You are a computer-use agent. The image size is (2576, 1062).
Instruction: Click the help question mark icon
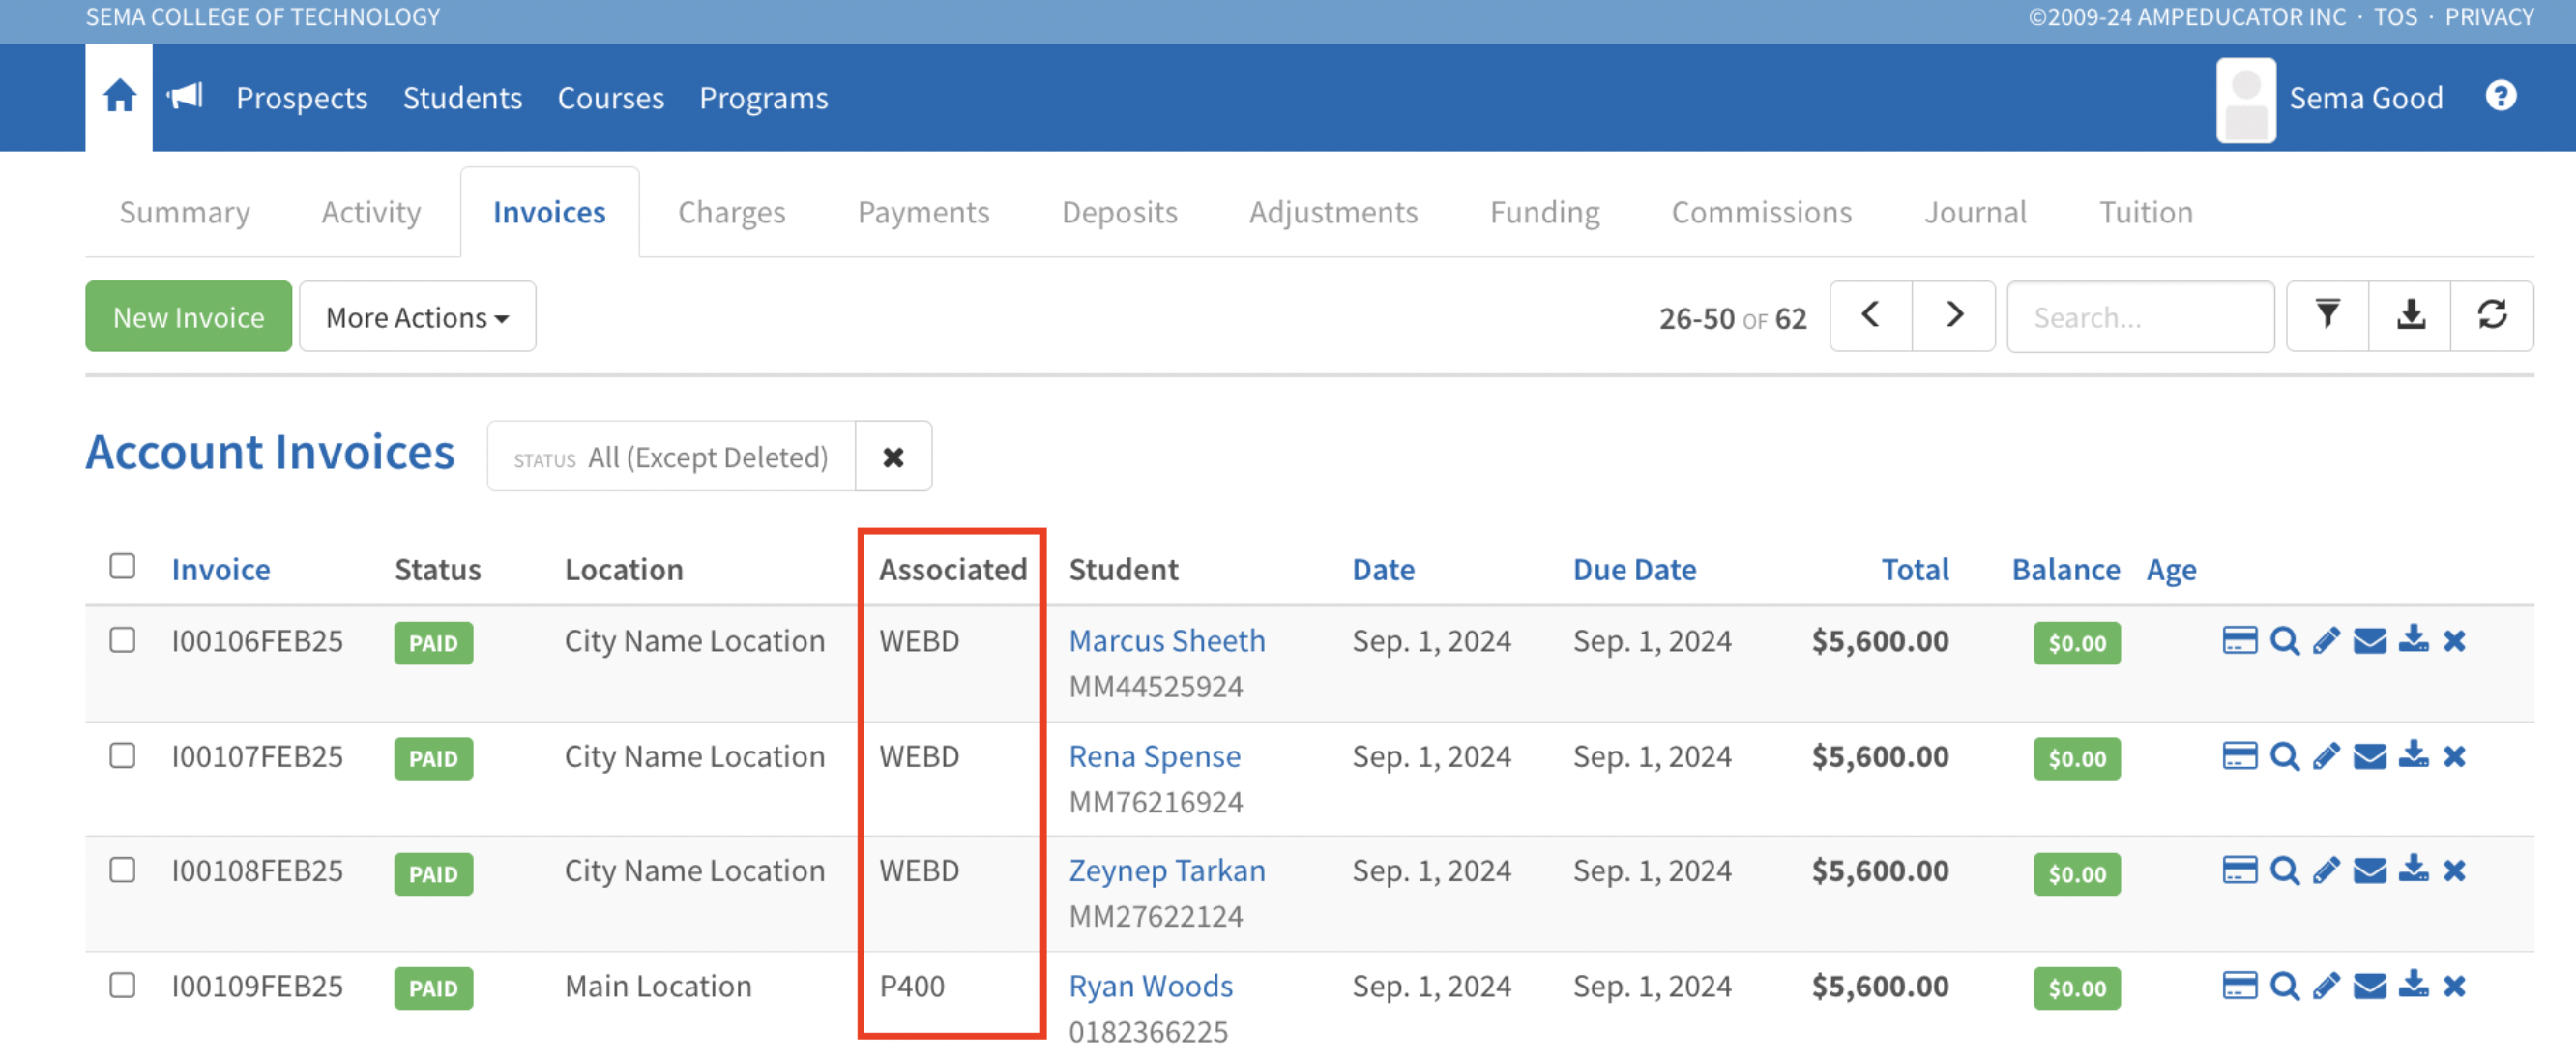(2500, 97)
